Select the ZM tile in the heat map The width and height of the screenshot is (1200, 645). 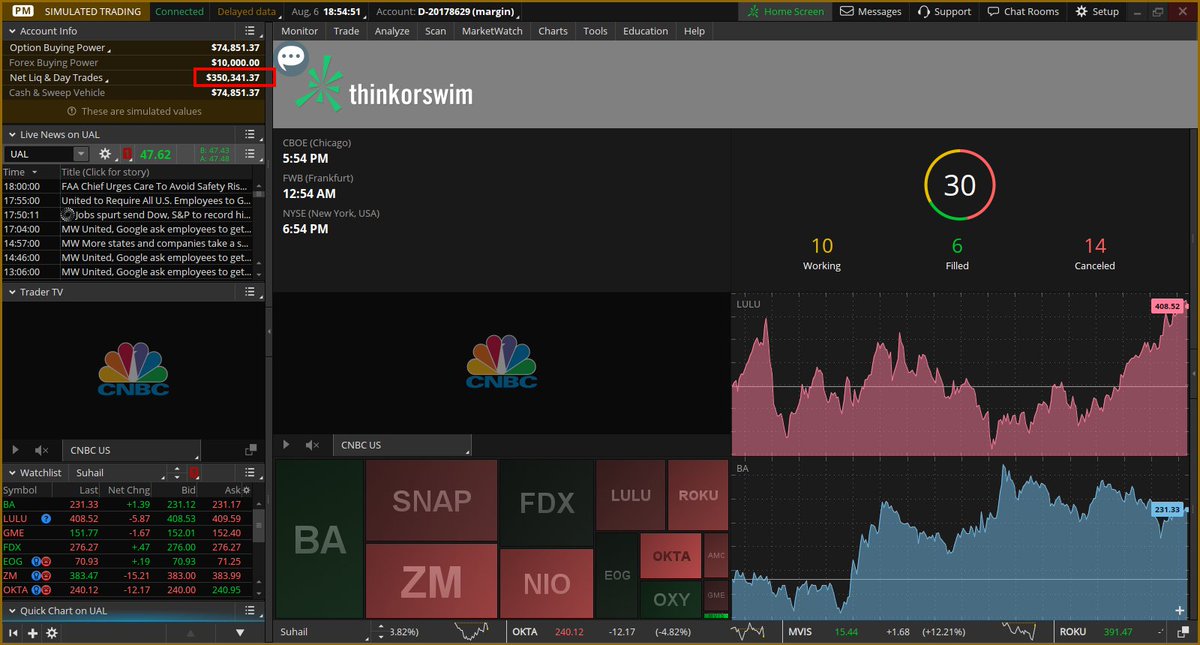[x=431, y=581]
